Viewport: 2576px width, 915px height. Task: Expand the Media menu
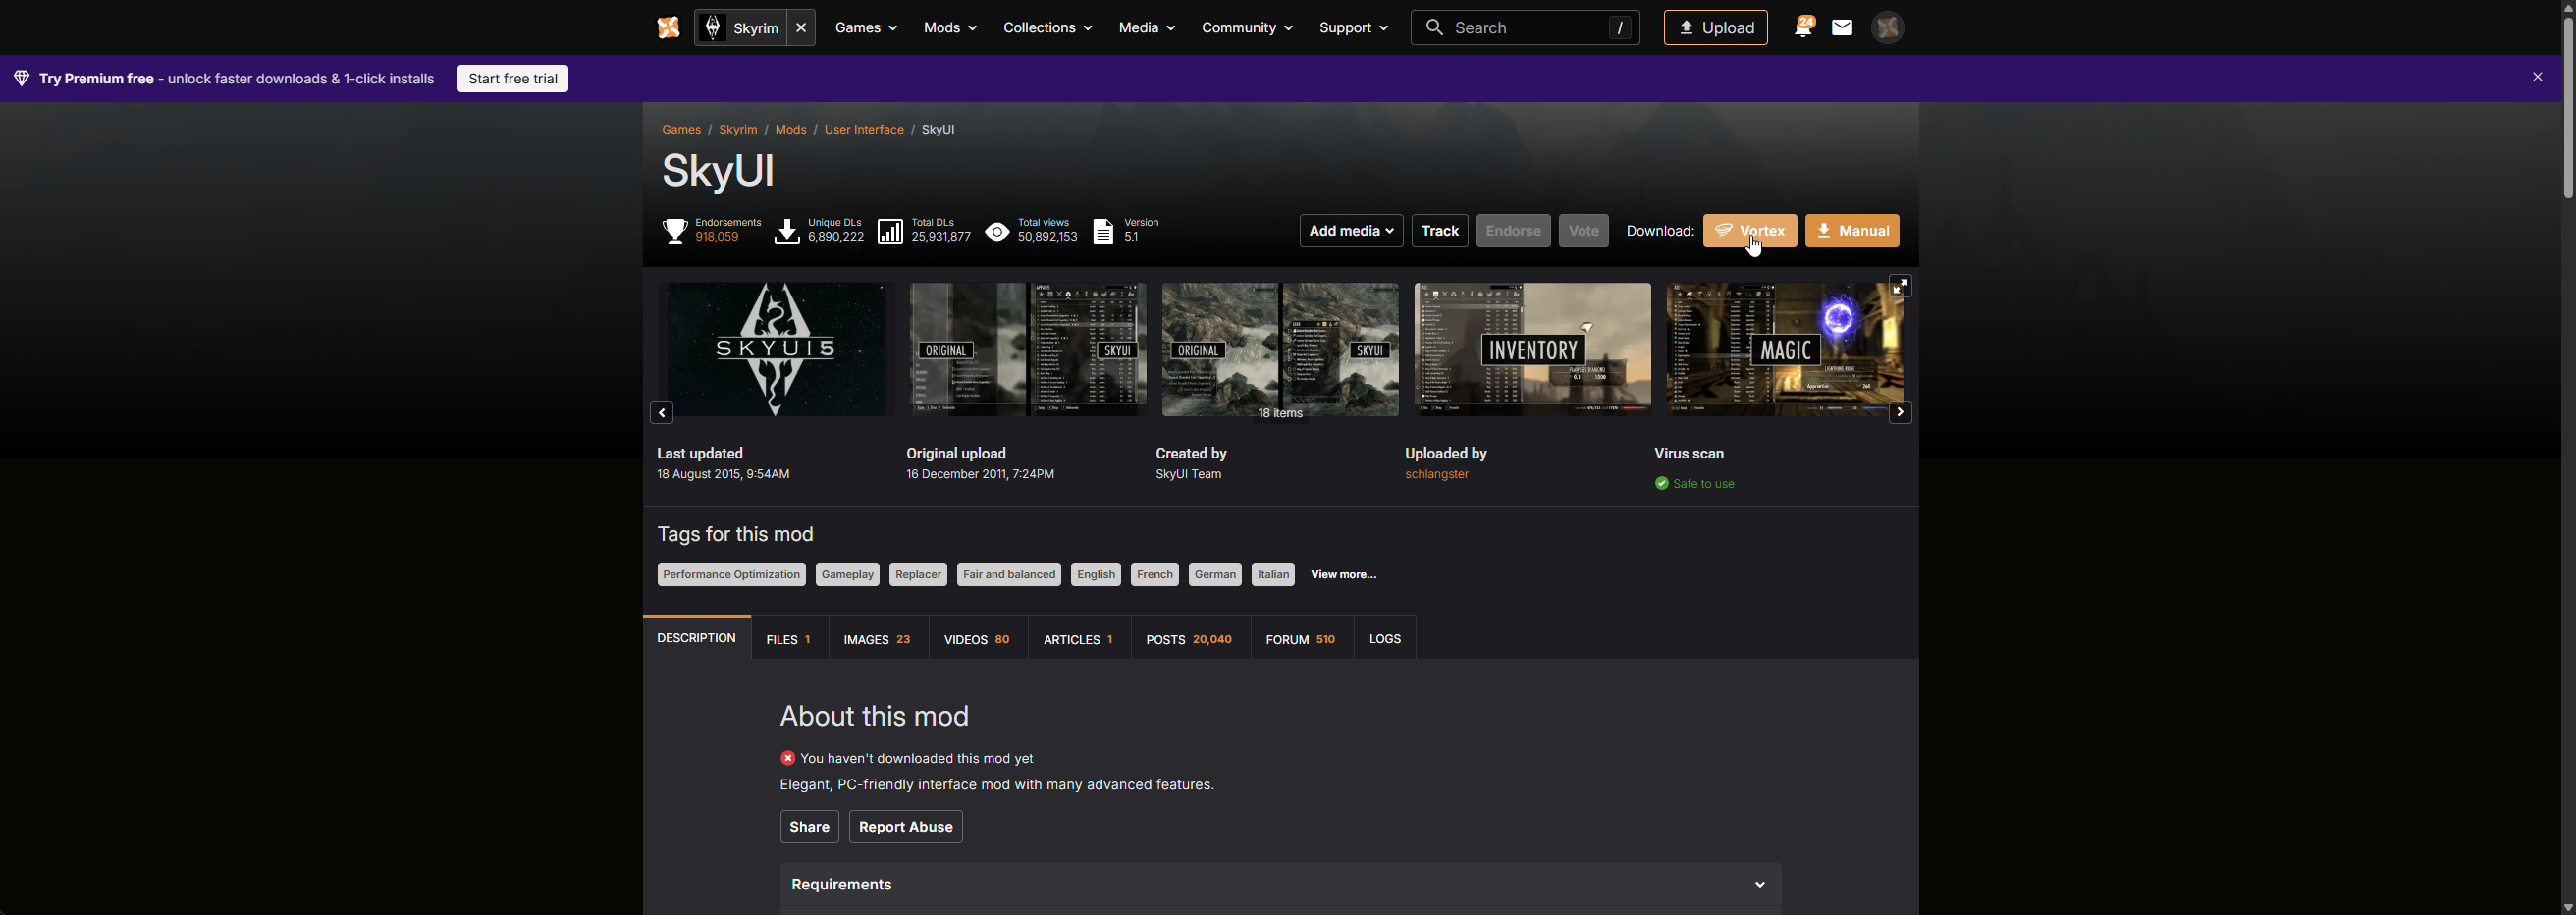pyautogui.click(x=1146, y=28)
